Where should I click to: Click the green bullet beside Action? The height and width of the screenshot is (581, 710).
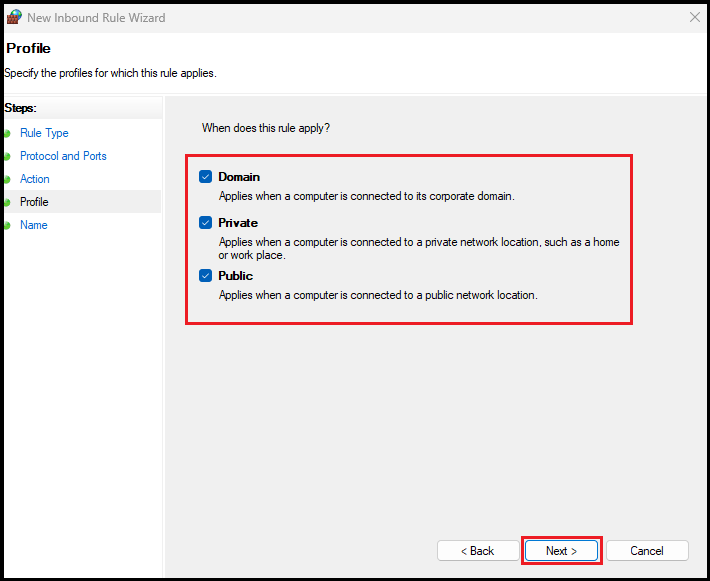coord(7,179)
